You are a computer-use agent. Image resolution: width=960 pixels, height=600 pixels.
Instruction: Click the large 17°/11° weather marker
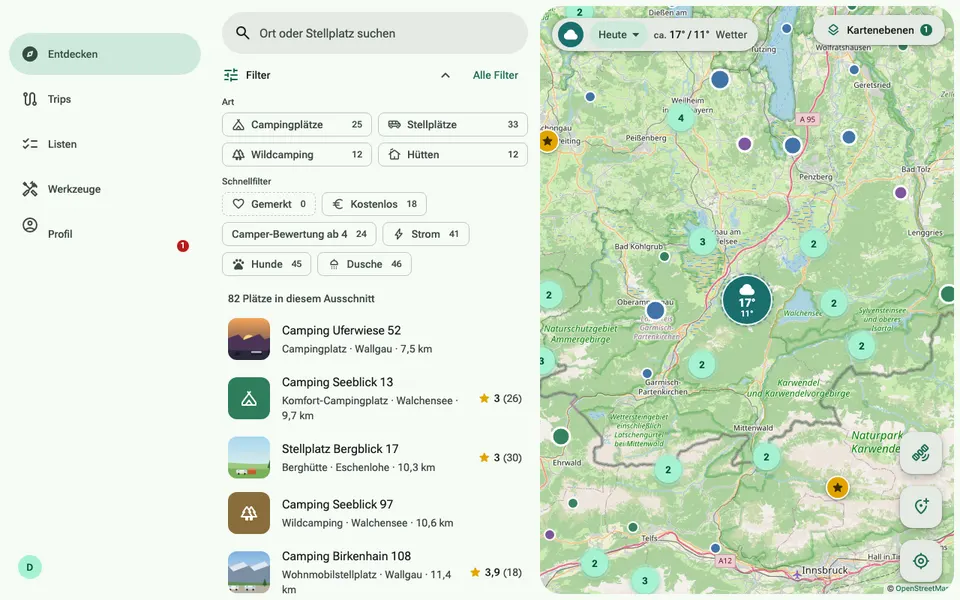(x=746, y=300)
